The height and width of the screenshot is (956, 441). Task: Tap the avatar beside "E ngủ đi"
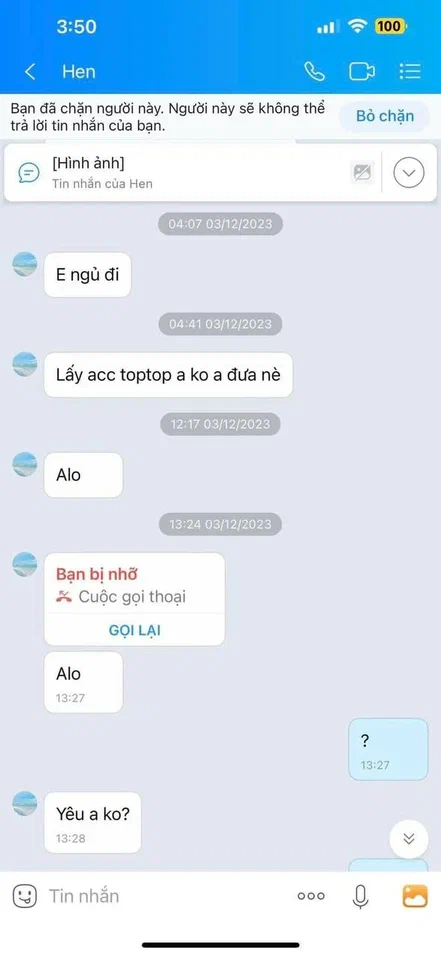tap(25, 264)
